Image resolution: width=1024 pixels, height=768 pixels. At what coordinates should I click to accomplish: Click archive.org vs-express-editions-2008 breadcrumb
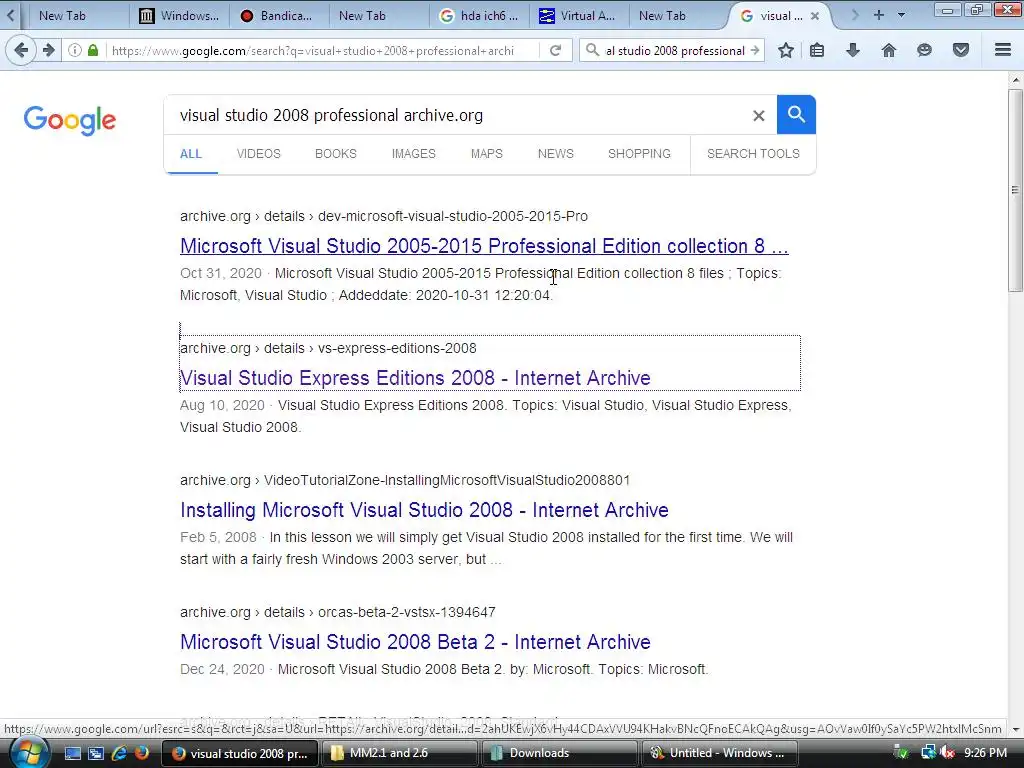click(x=328, y=348)
